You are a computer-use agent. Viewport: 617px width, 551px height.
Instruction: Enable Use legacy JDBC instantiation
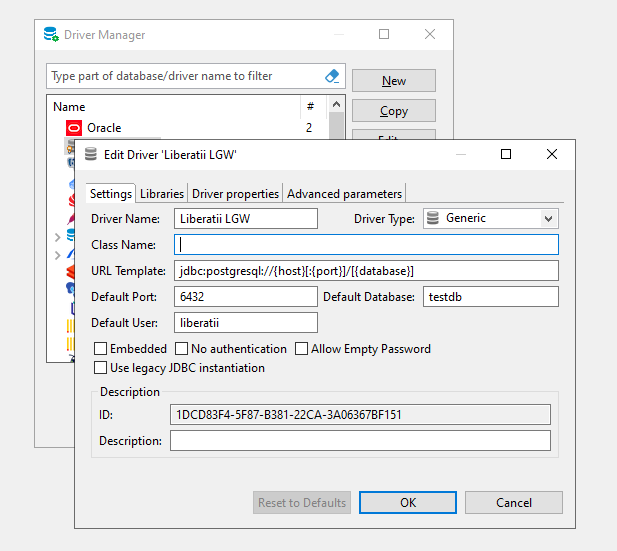pos(100,368)
